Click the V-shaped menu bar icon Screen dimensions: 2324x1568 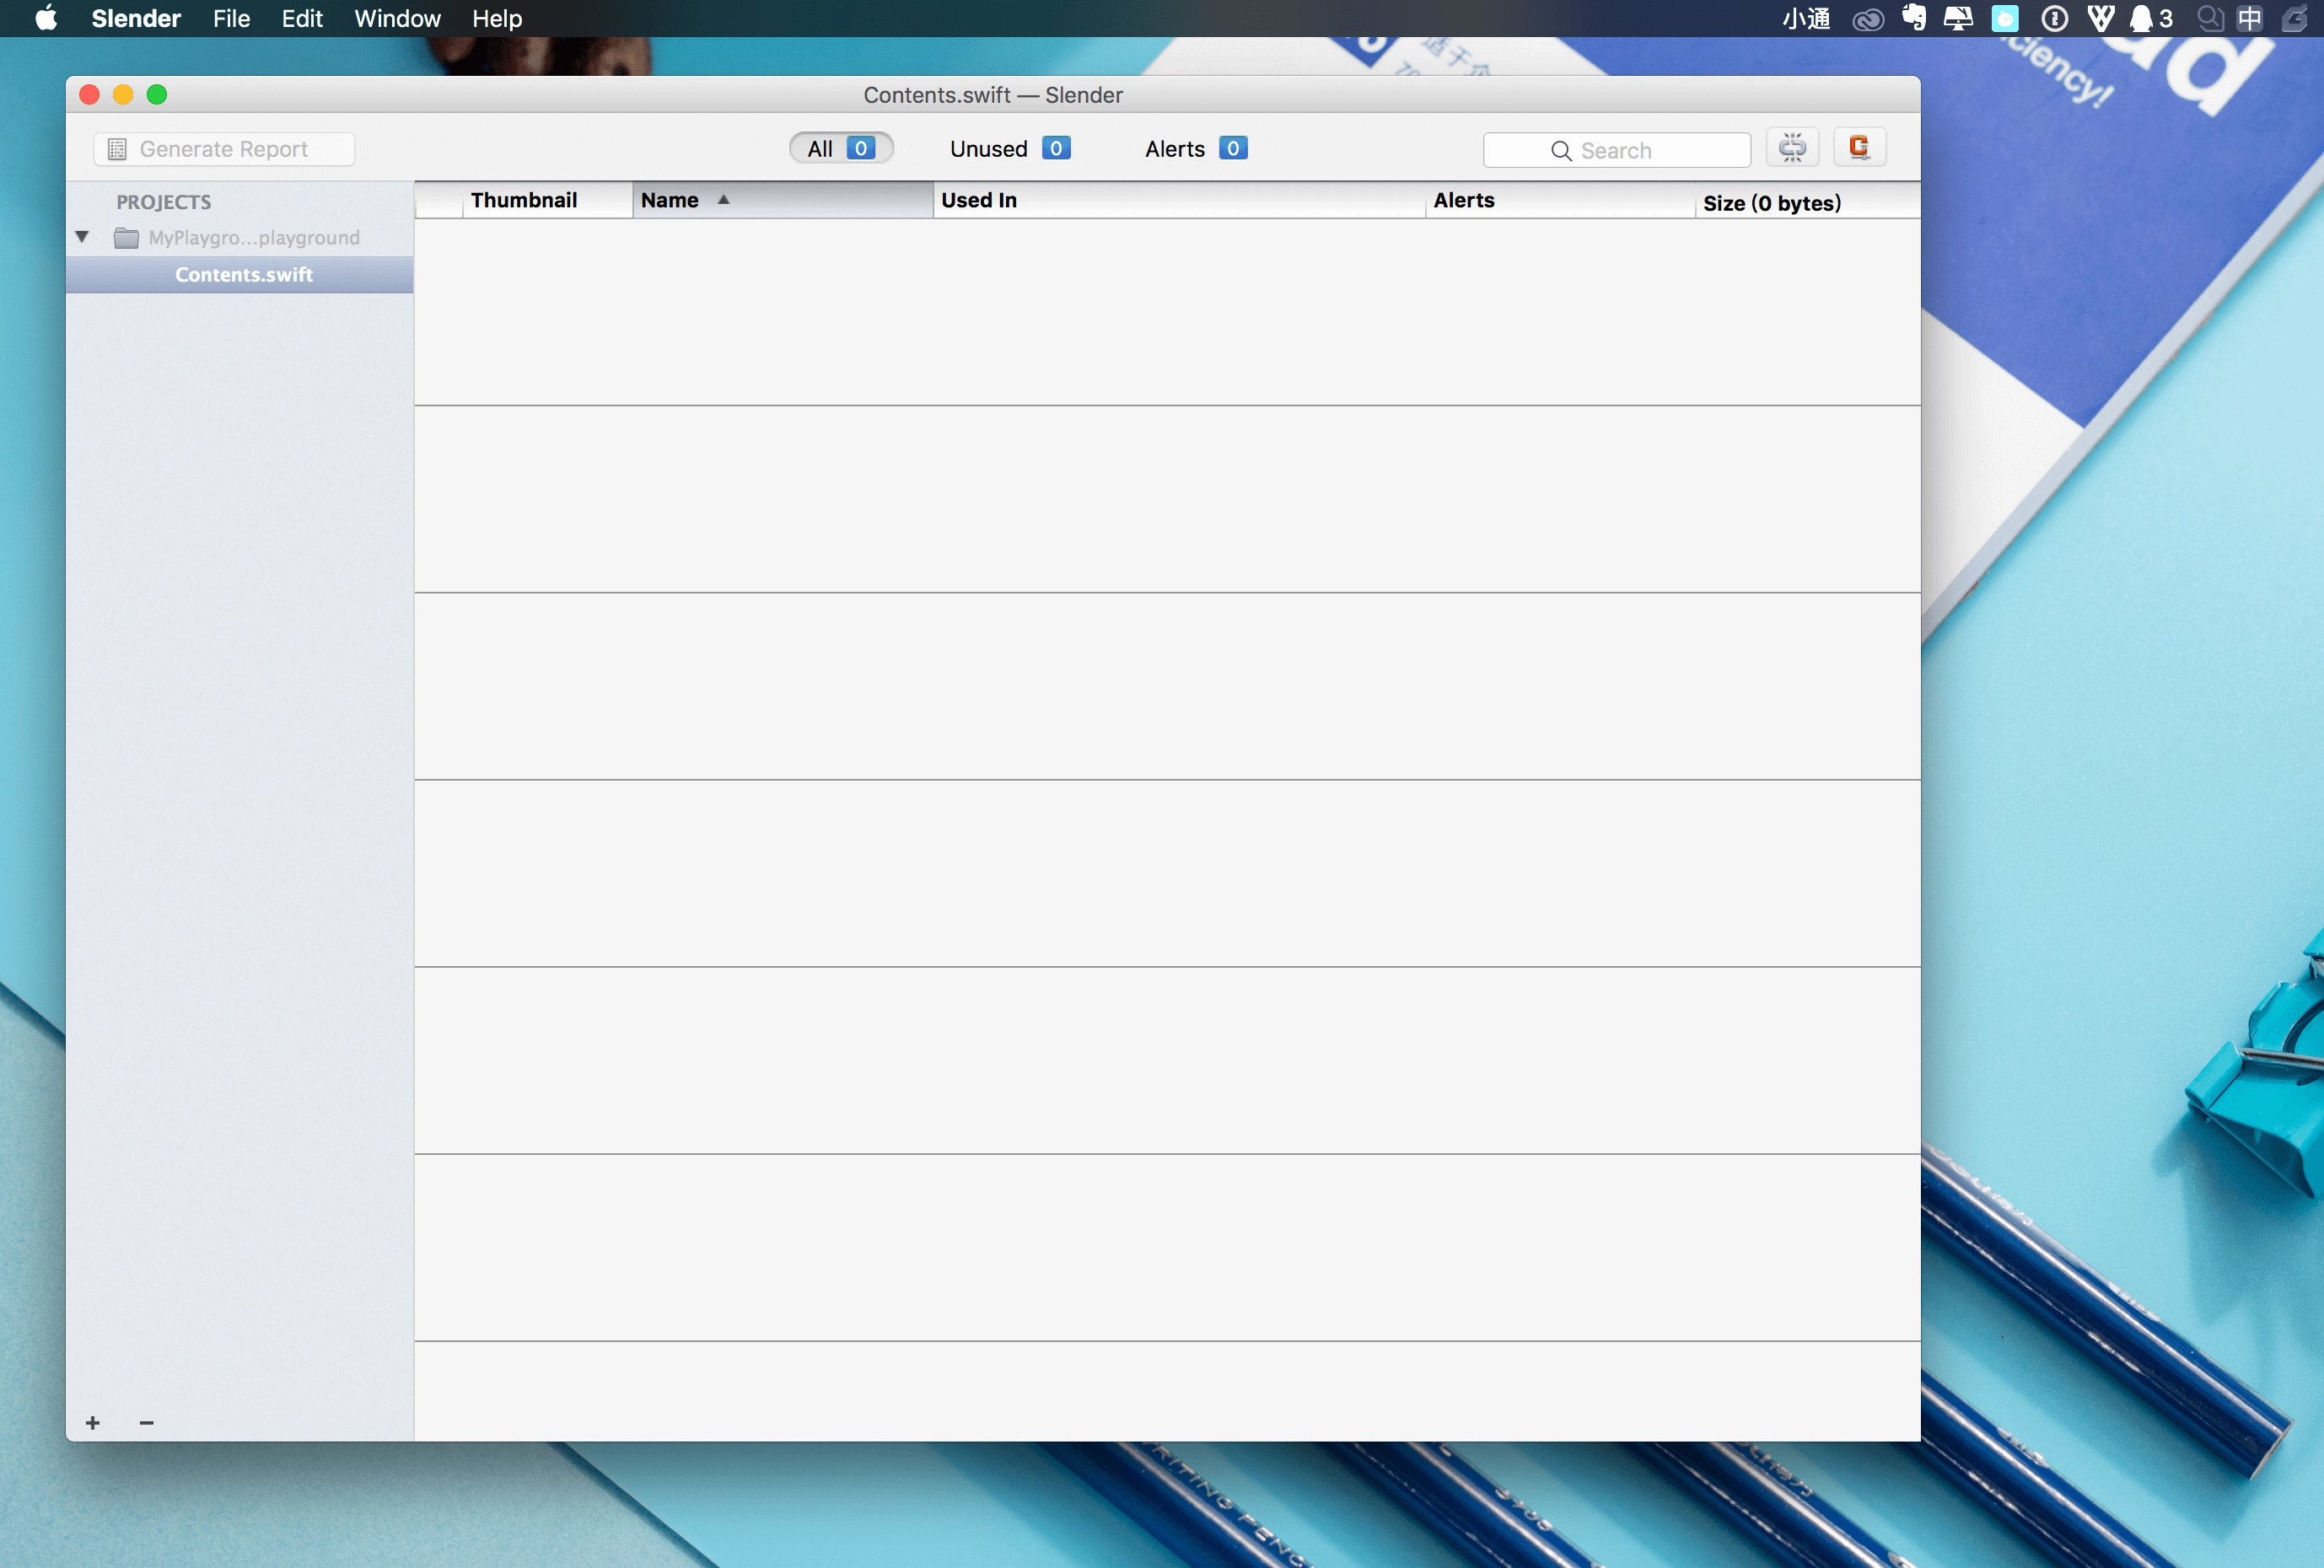click(2102, 18)
